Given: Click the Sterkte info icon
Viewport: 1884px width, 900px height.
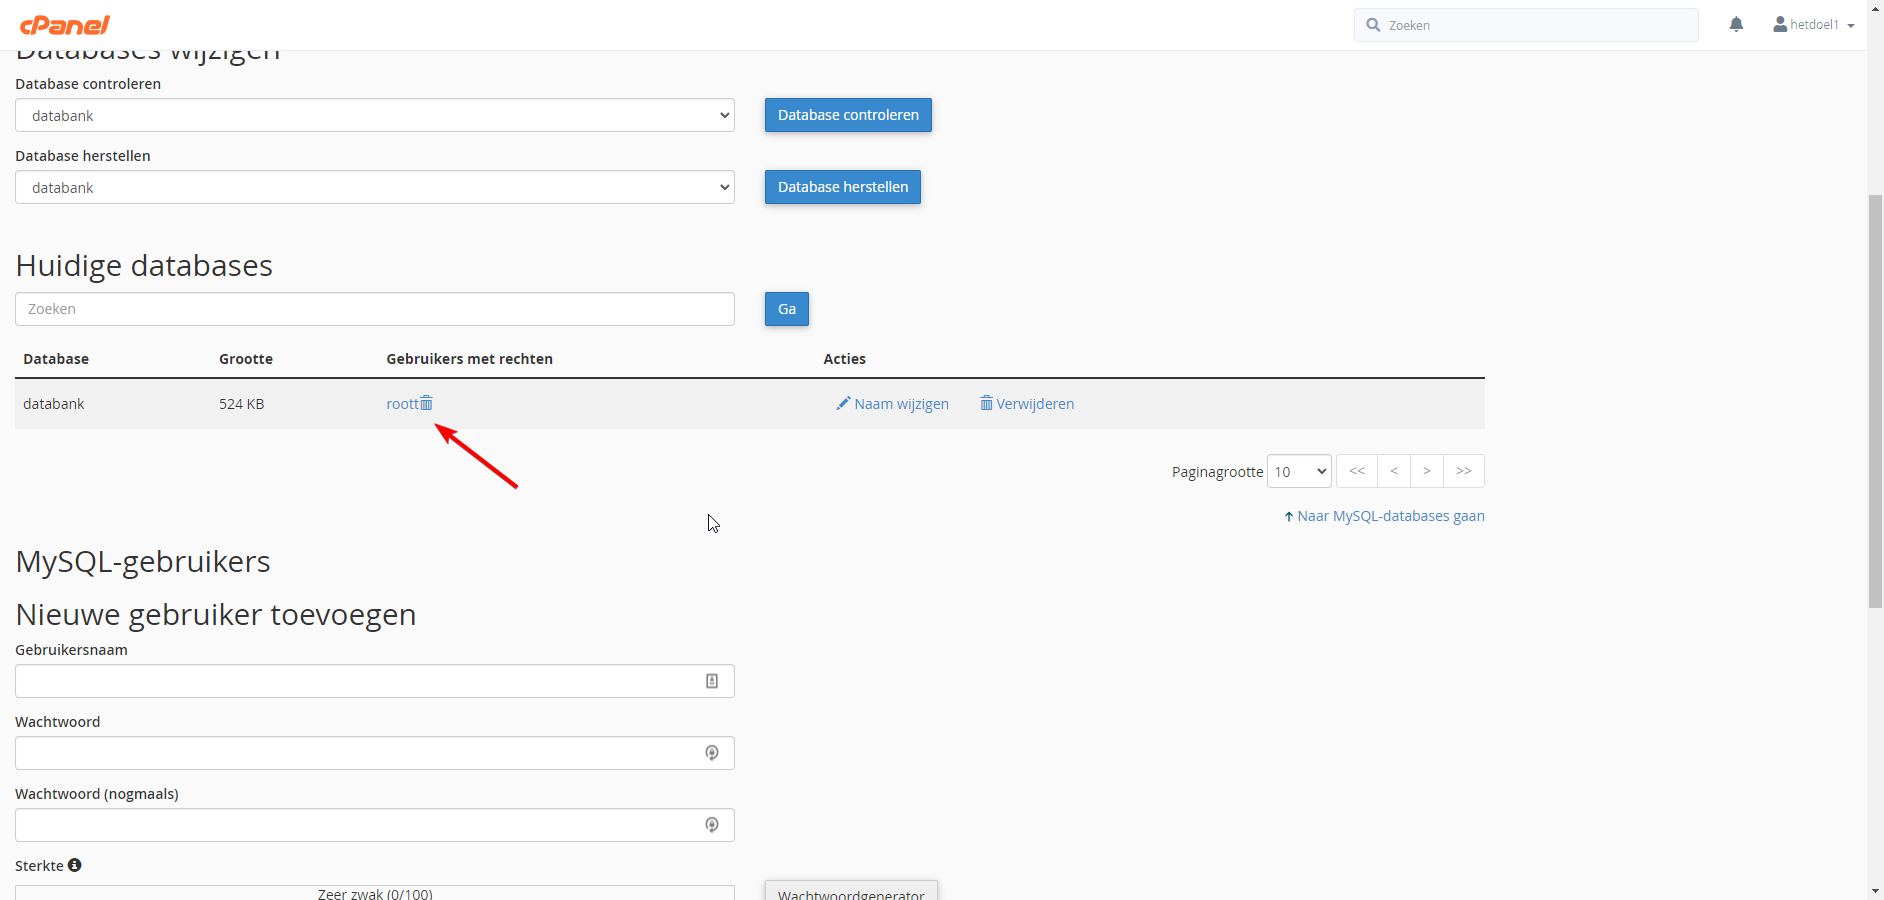Looking at the screenshot, I should [75, 865].
